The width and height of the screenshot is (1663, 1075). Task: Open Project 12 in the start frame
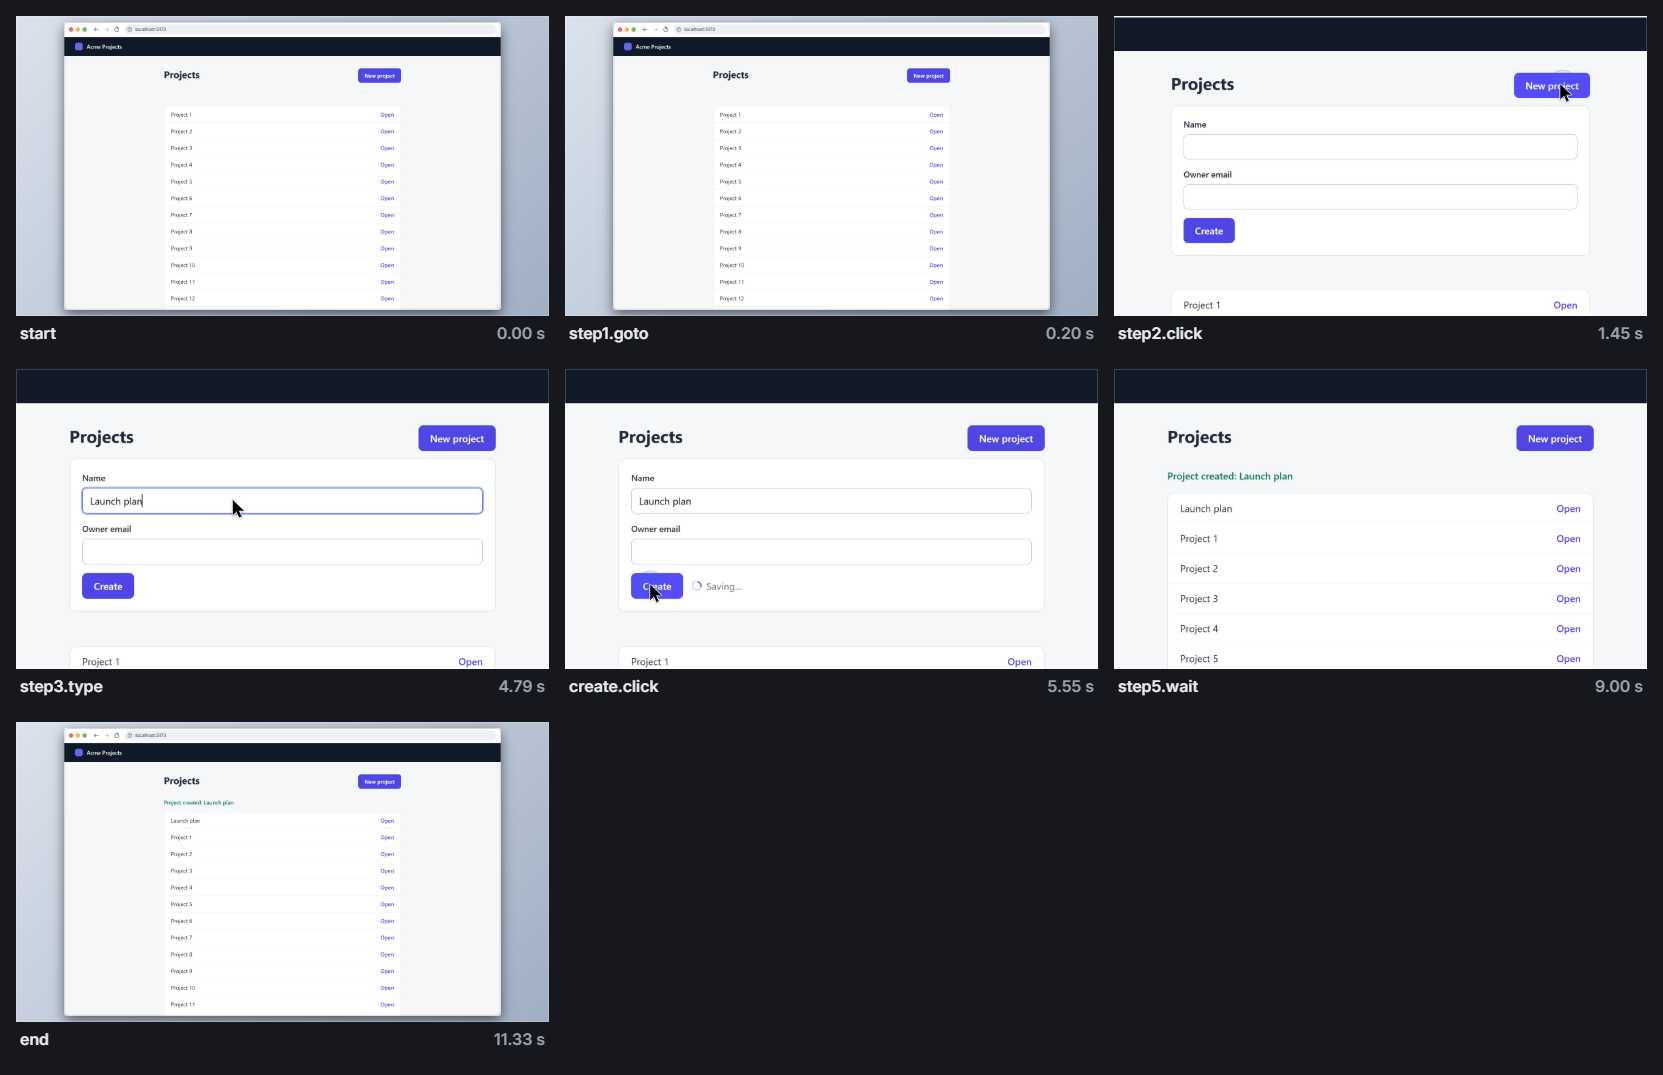pos(387,299)
